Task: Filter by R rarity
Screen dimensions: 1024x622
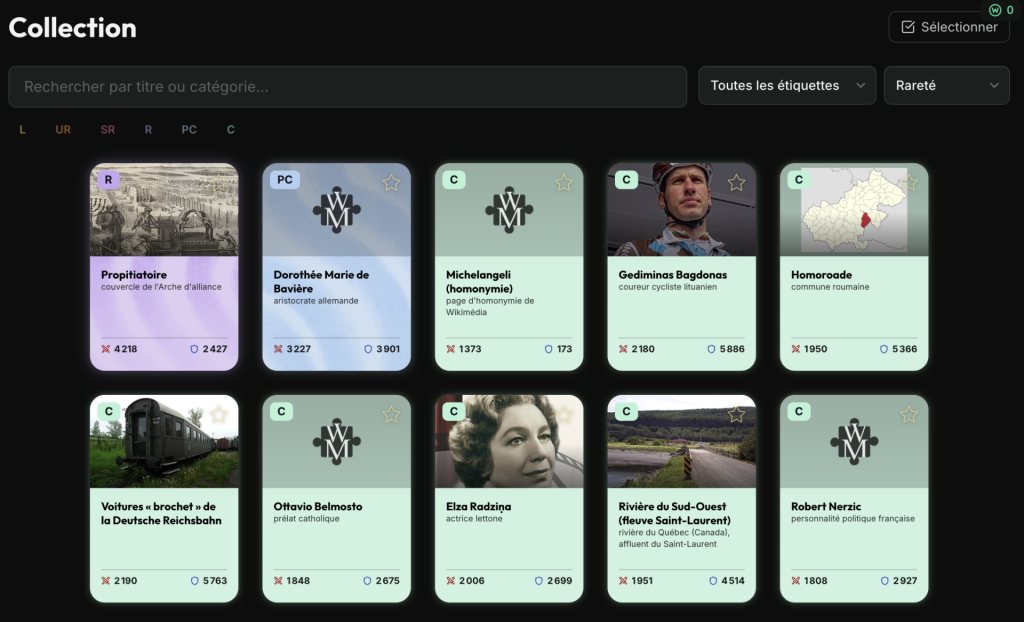Action: pos(148,129)
